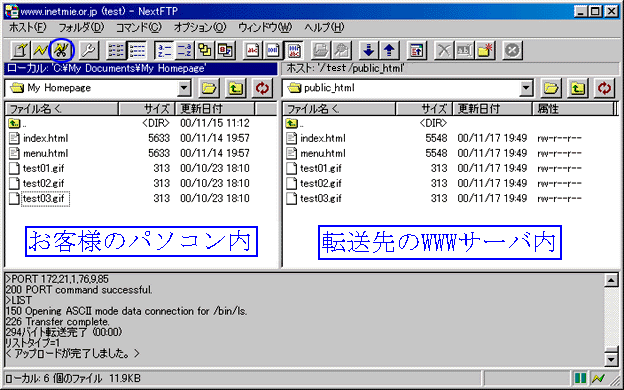Go up one local folder icon
Image resolution: width=624 pixels, height=390 pixels.
click(236, 88)
